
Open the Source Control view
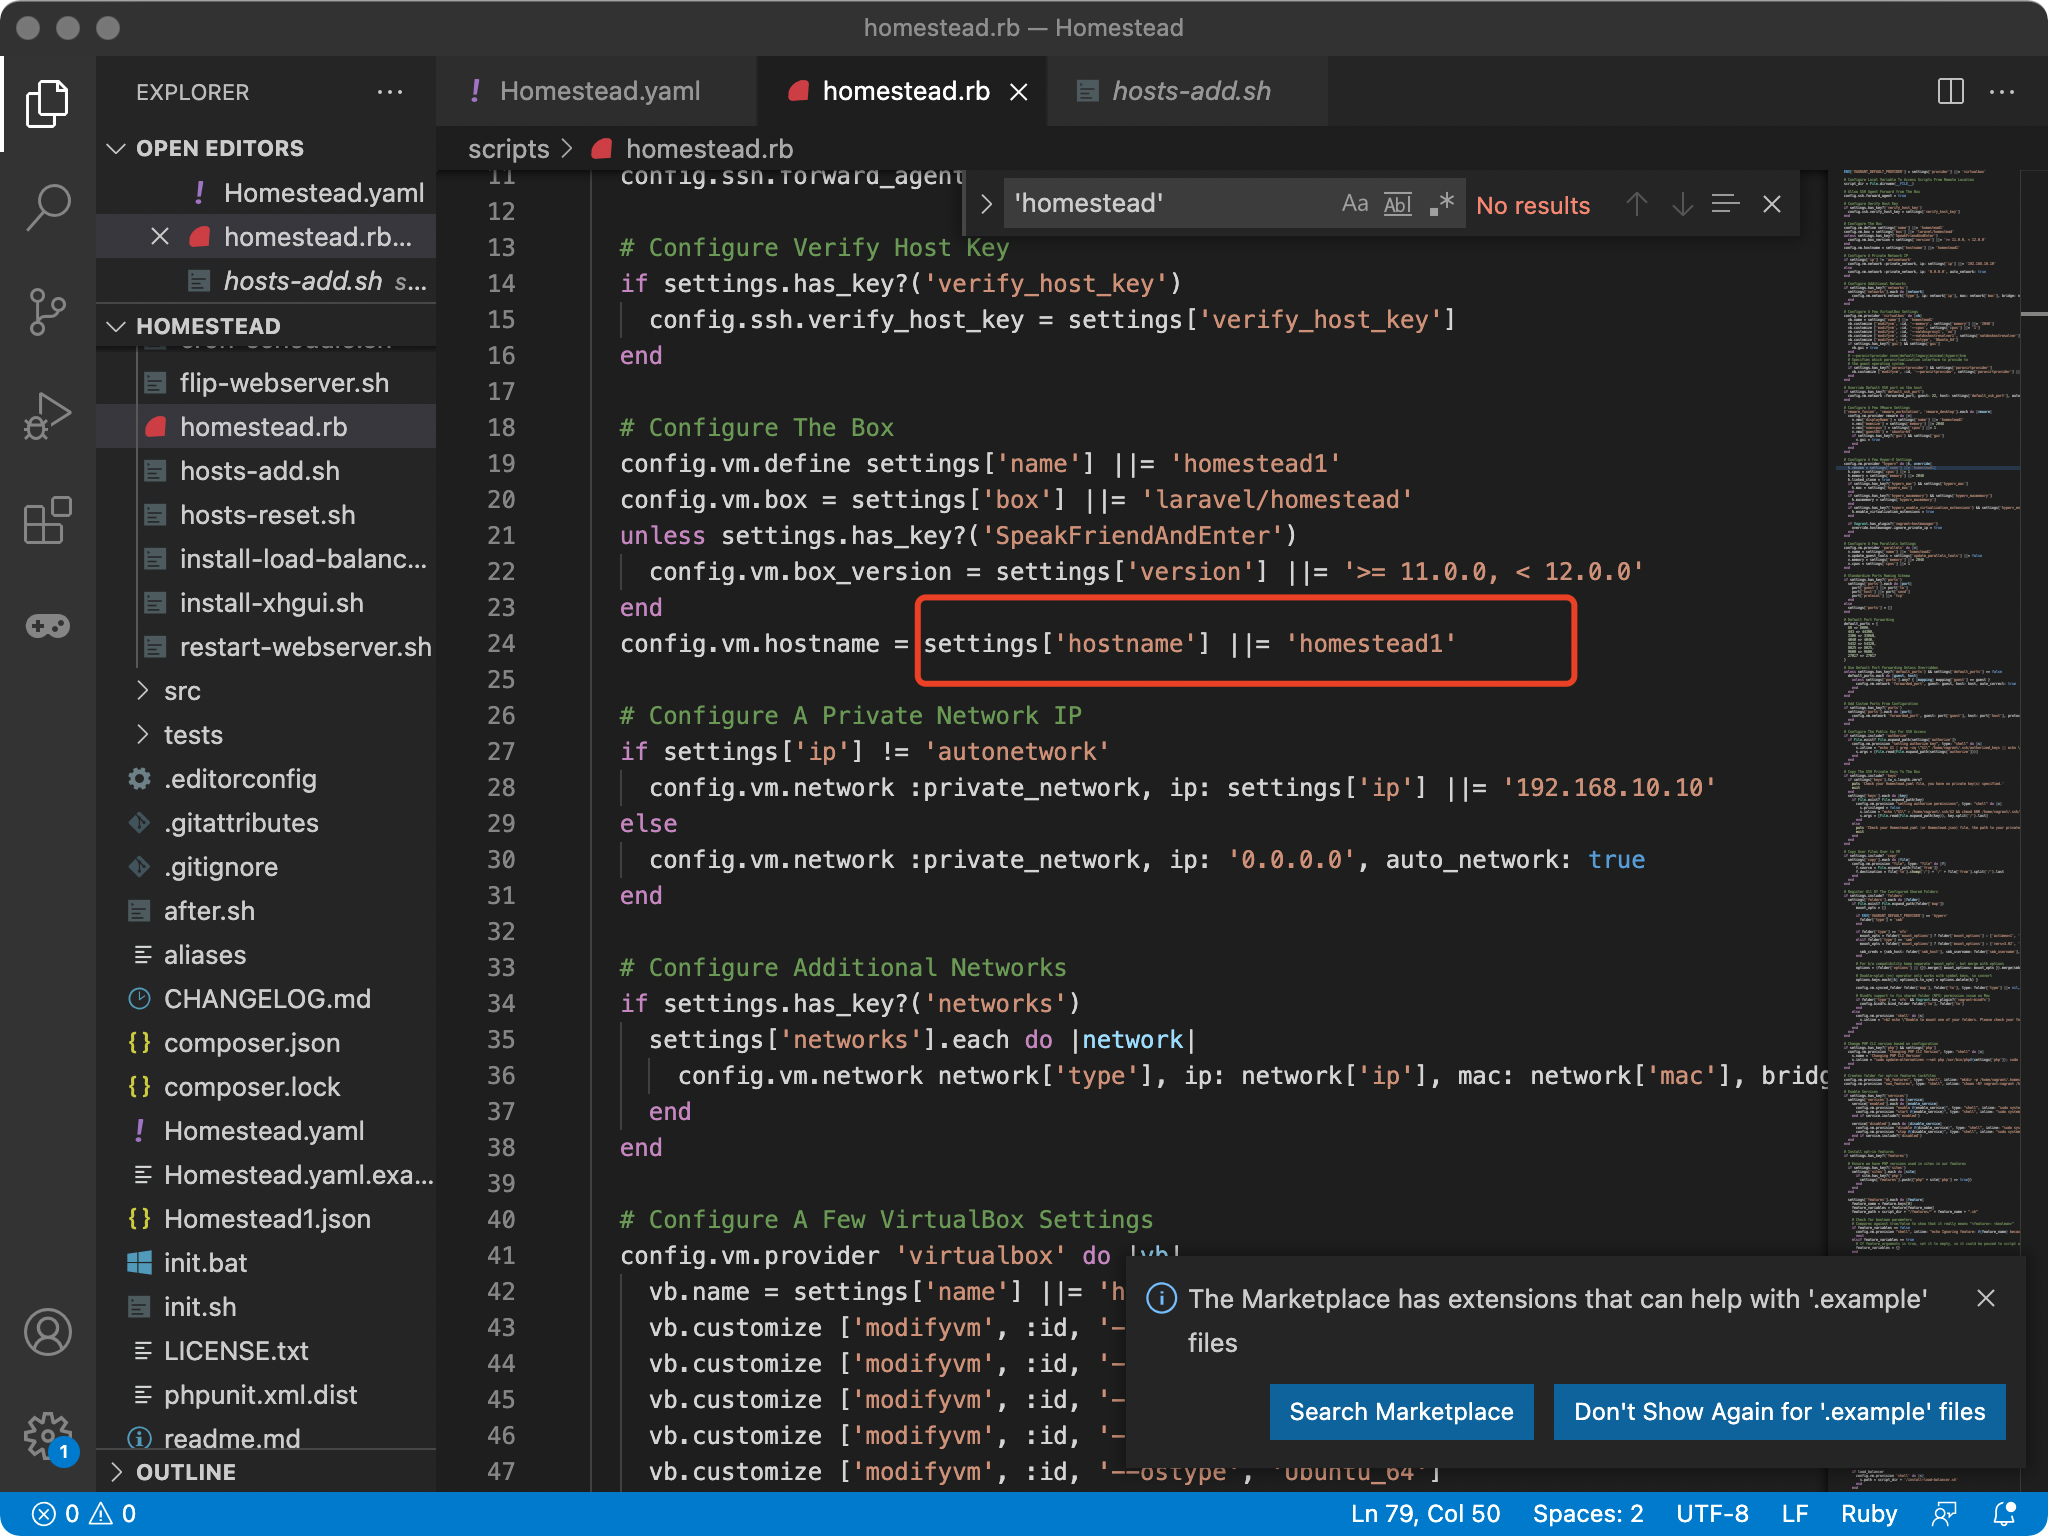click(x=47, y=312)
